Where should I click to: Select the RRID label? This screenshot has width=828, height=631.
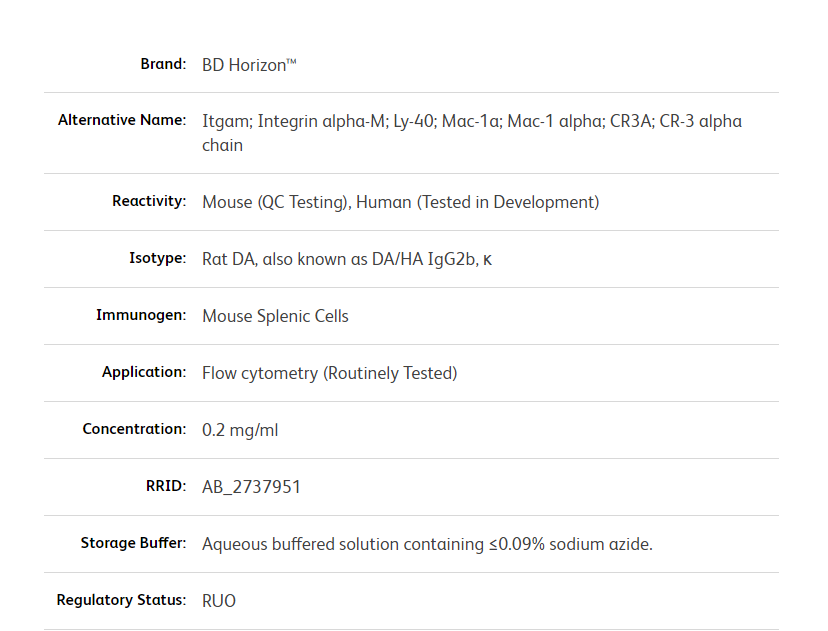[166, 486]
